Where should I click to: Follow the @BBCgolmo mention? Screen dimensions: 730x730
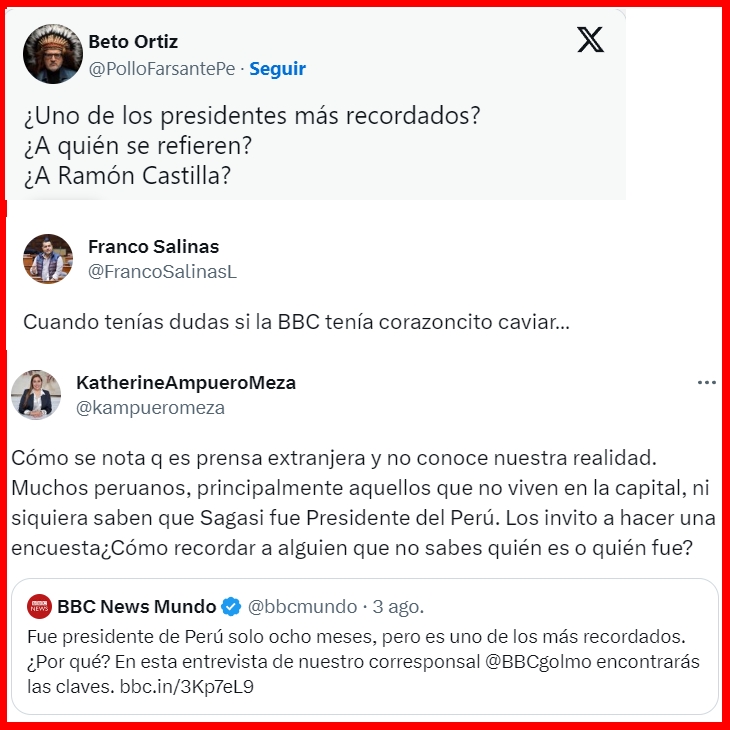point(538,662)
